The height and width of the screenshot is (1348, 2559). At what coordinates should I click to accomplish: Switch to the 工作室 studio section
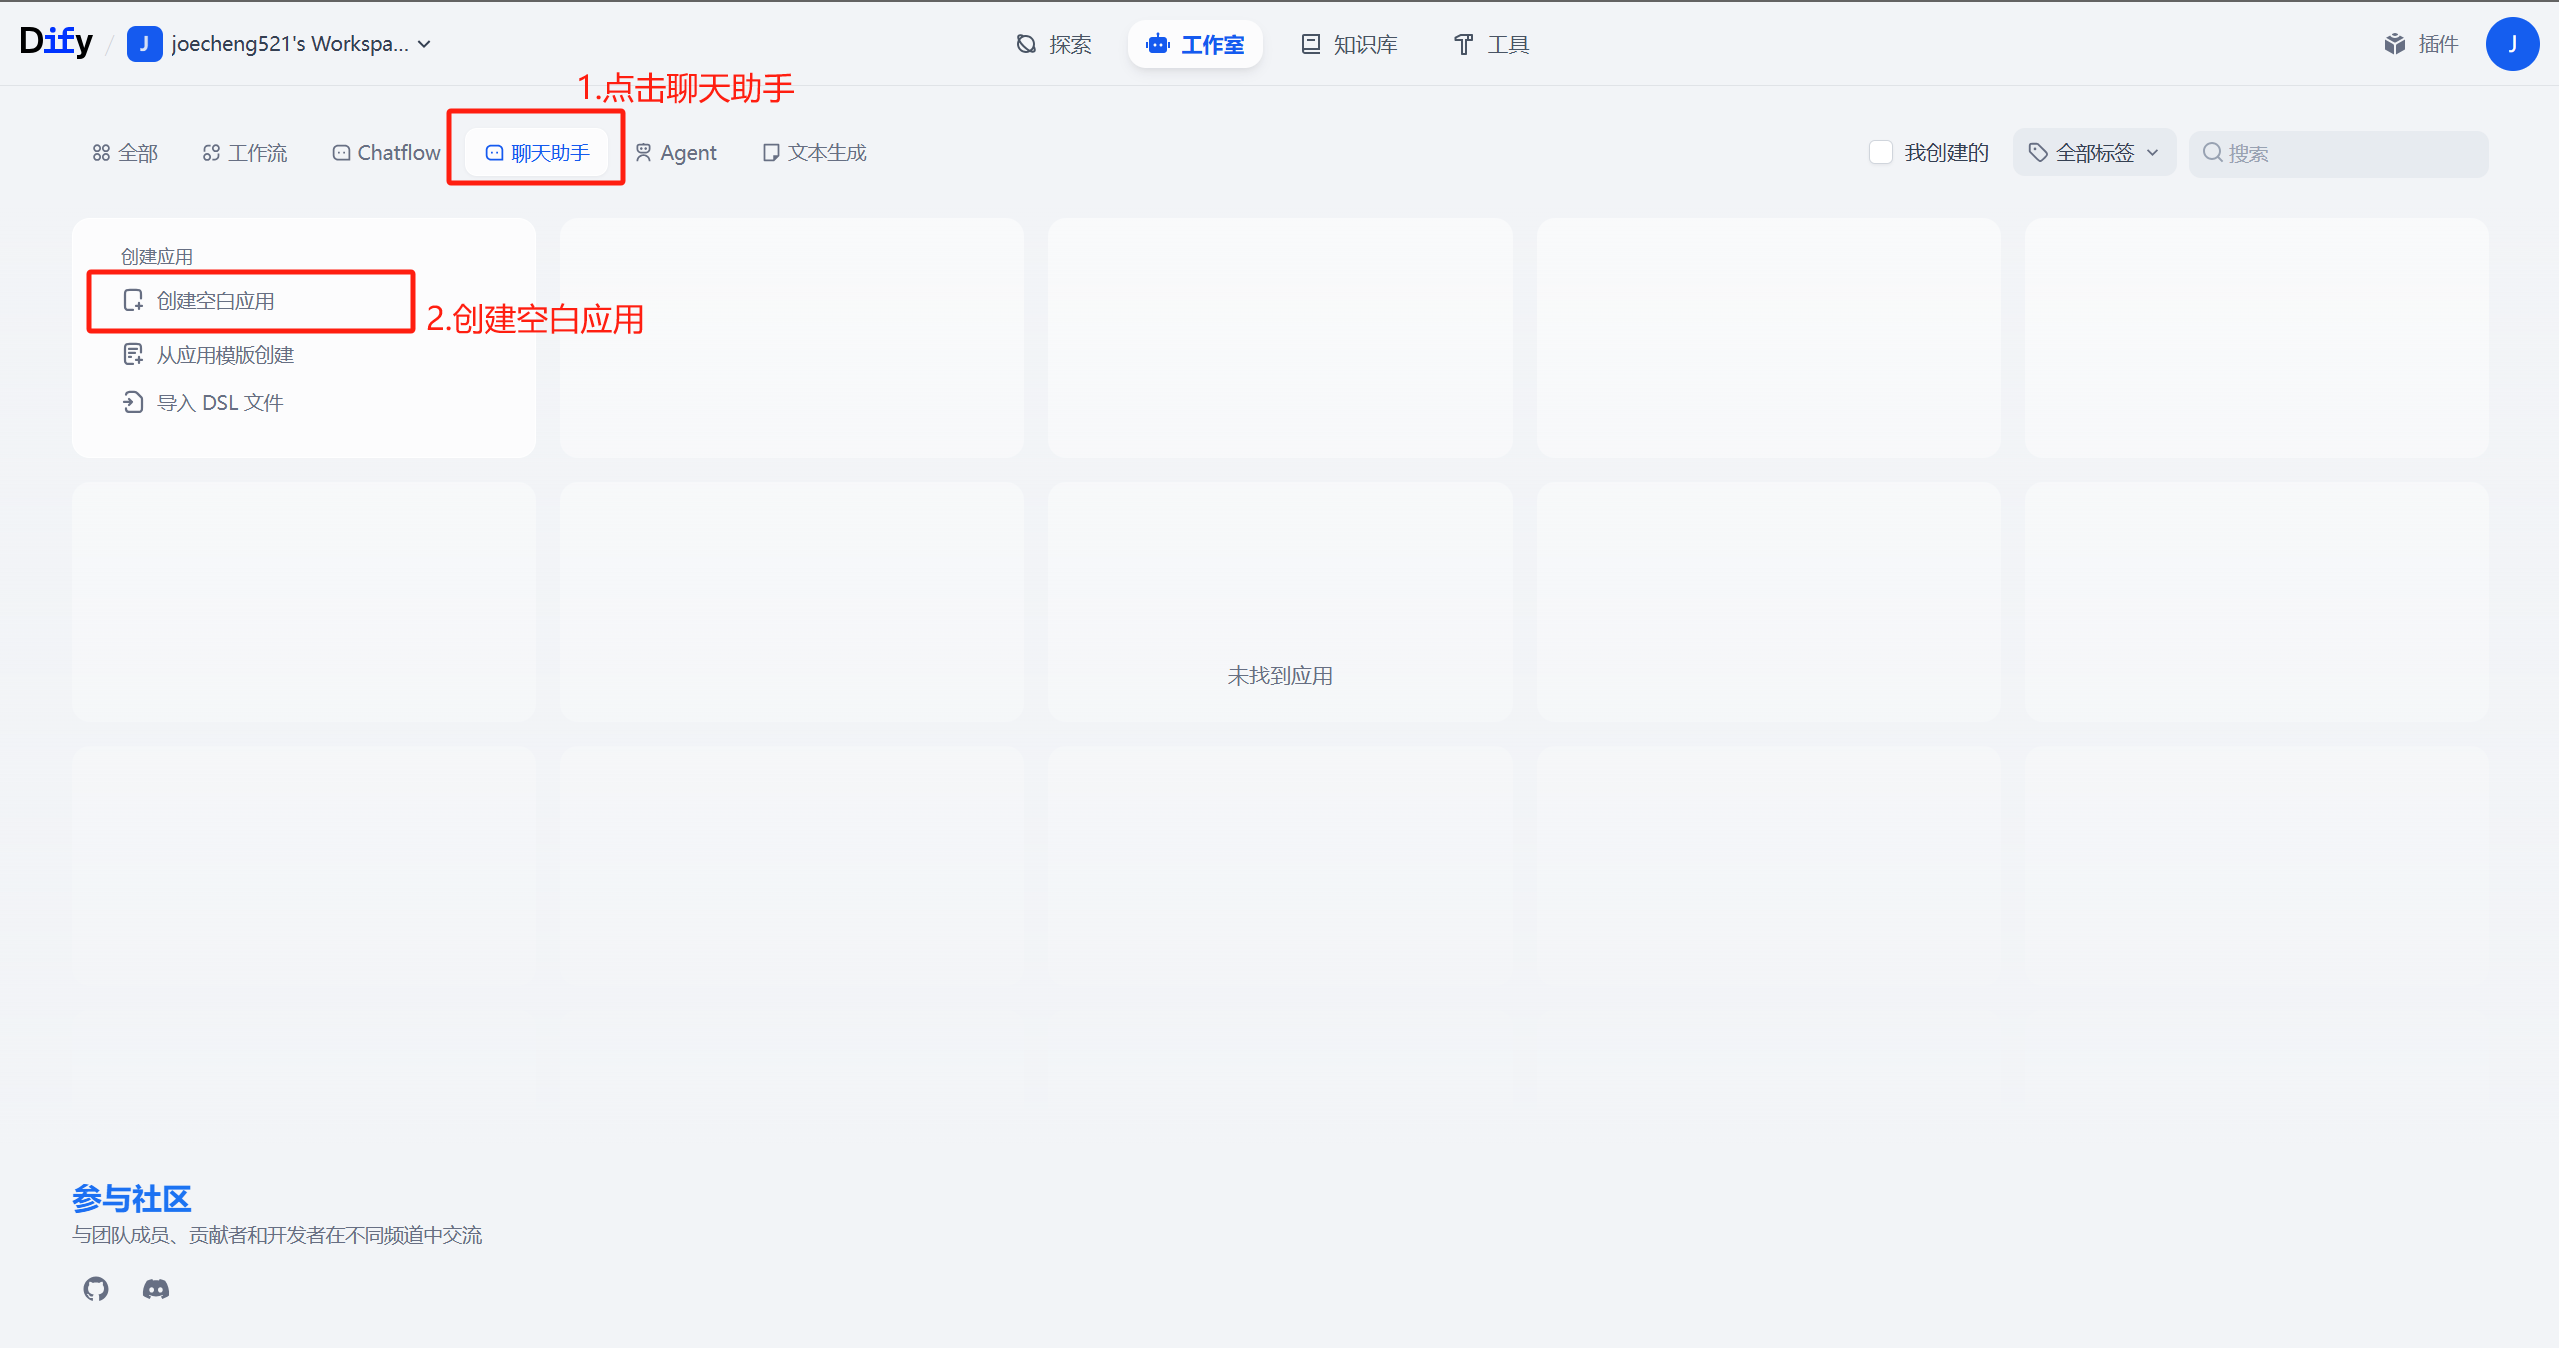[1195, 44]
